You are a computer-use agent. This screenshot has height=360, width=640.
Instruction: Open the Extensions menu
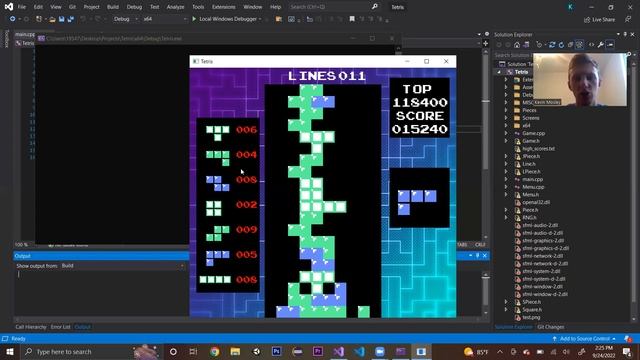tap(224, 7)
